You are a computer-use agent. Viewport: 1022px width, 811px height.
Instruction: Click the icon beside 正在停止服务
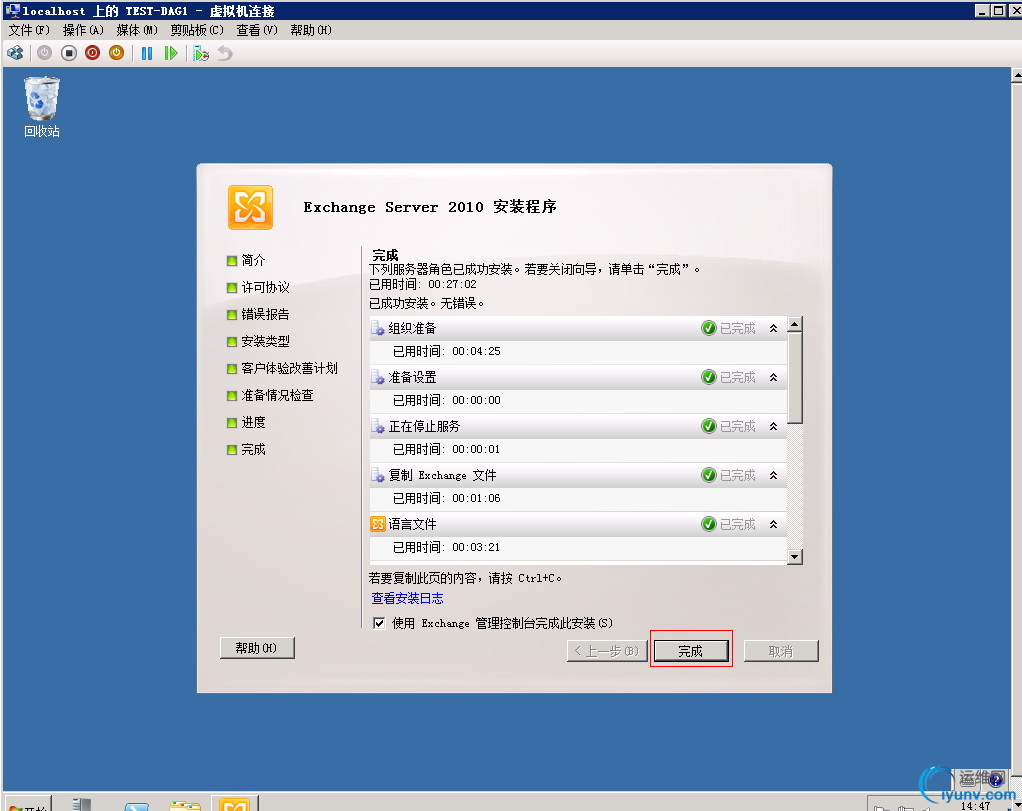pyautogui.click(x=377, y=426)
